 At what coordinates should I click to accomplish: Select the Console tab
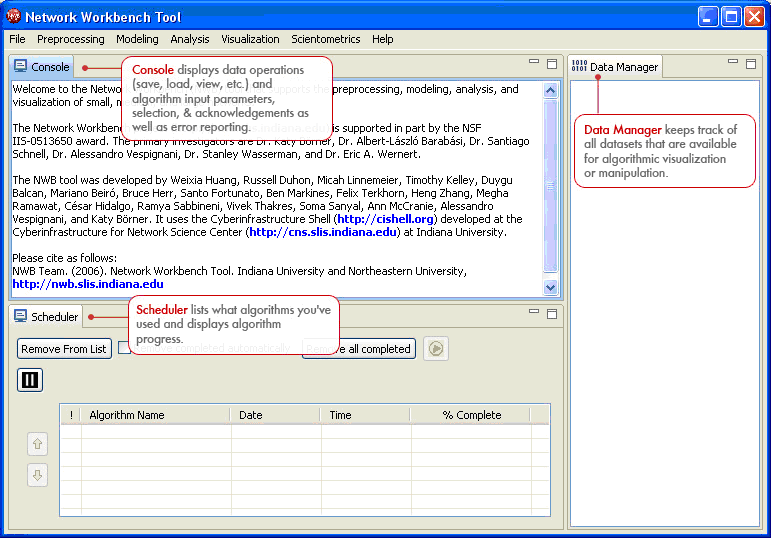(42, 67)
